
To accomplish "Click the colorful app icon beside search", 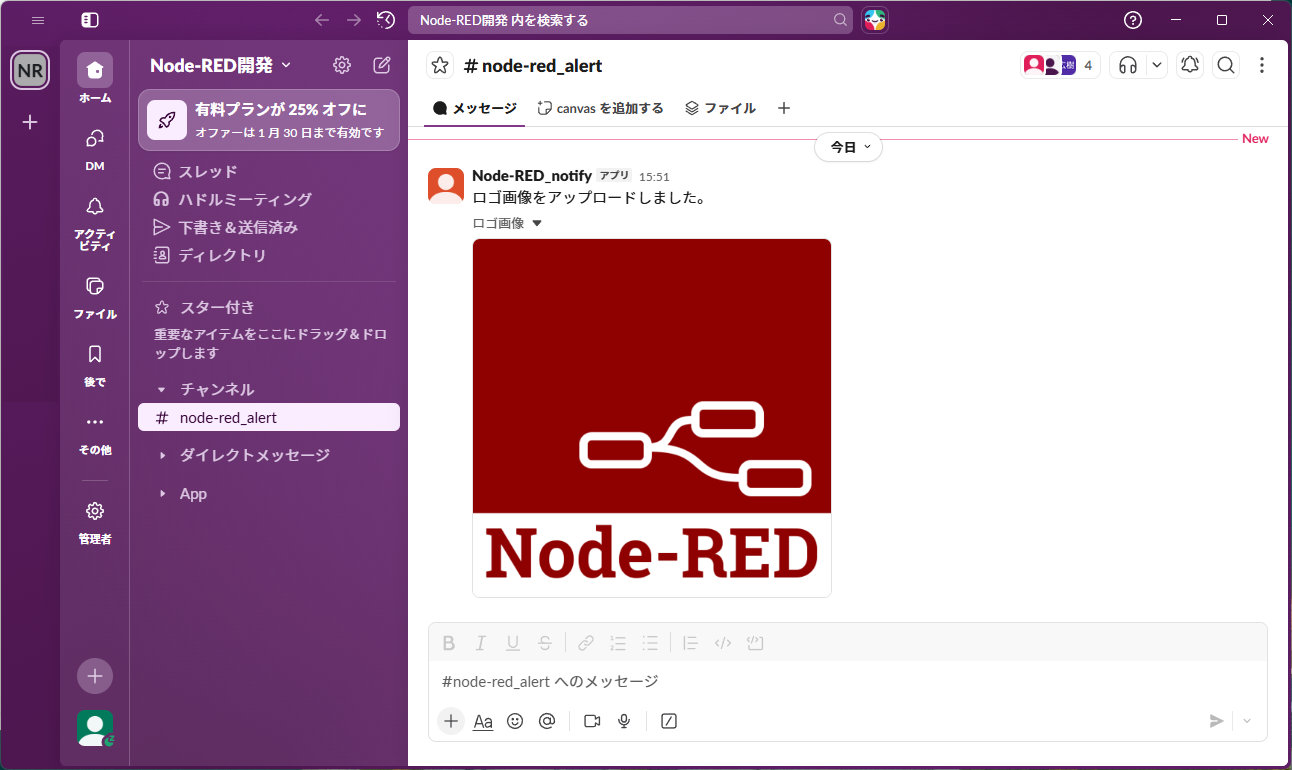I will [875, 20].
